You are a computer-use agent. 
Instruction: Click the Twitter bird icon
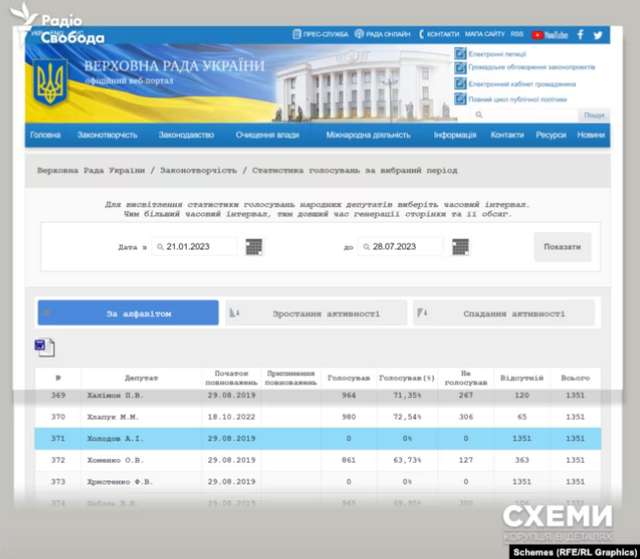click(598, 34)
